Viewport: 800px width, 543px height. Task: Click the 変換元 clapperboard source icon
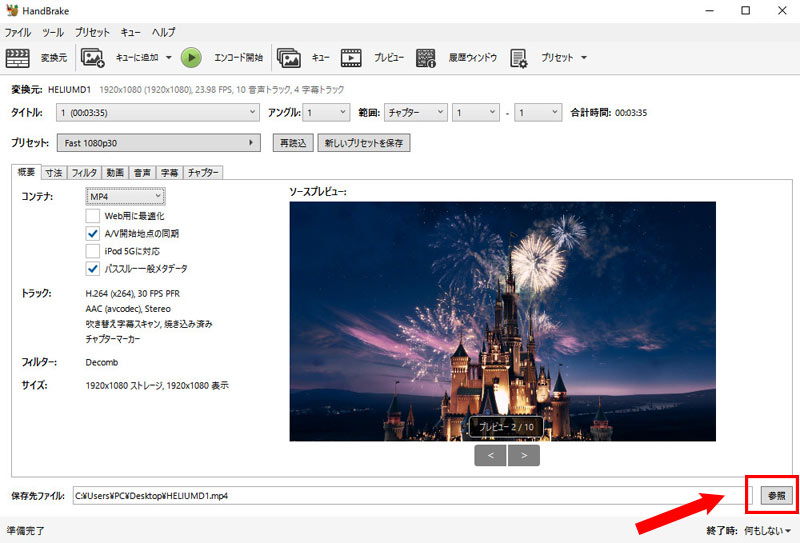[18, 58]
